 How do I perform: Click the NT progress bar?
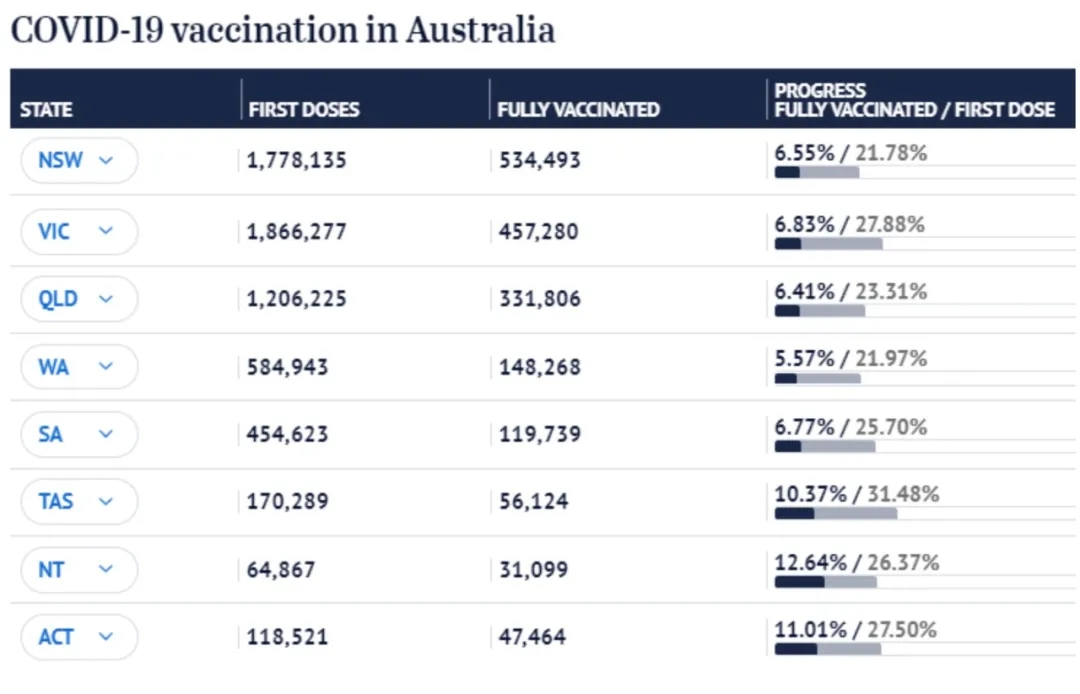[x=825, y=581]
